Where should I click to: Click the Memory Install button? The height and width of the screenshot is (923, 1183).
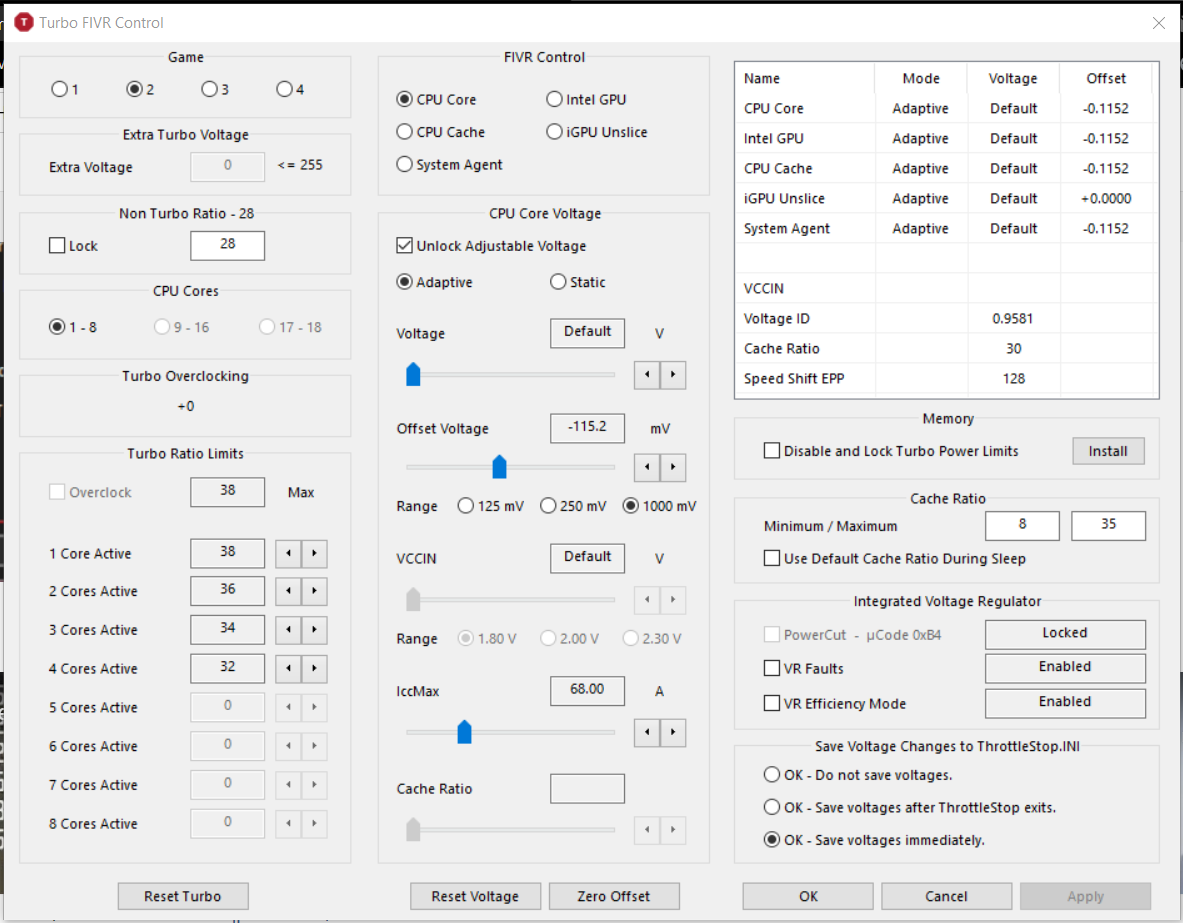click(1108, 451)
